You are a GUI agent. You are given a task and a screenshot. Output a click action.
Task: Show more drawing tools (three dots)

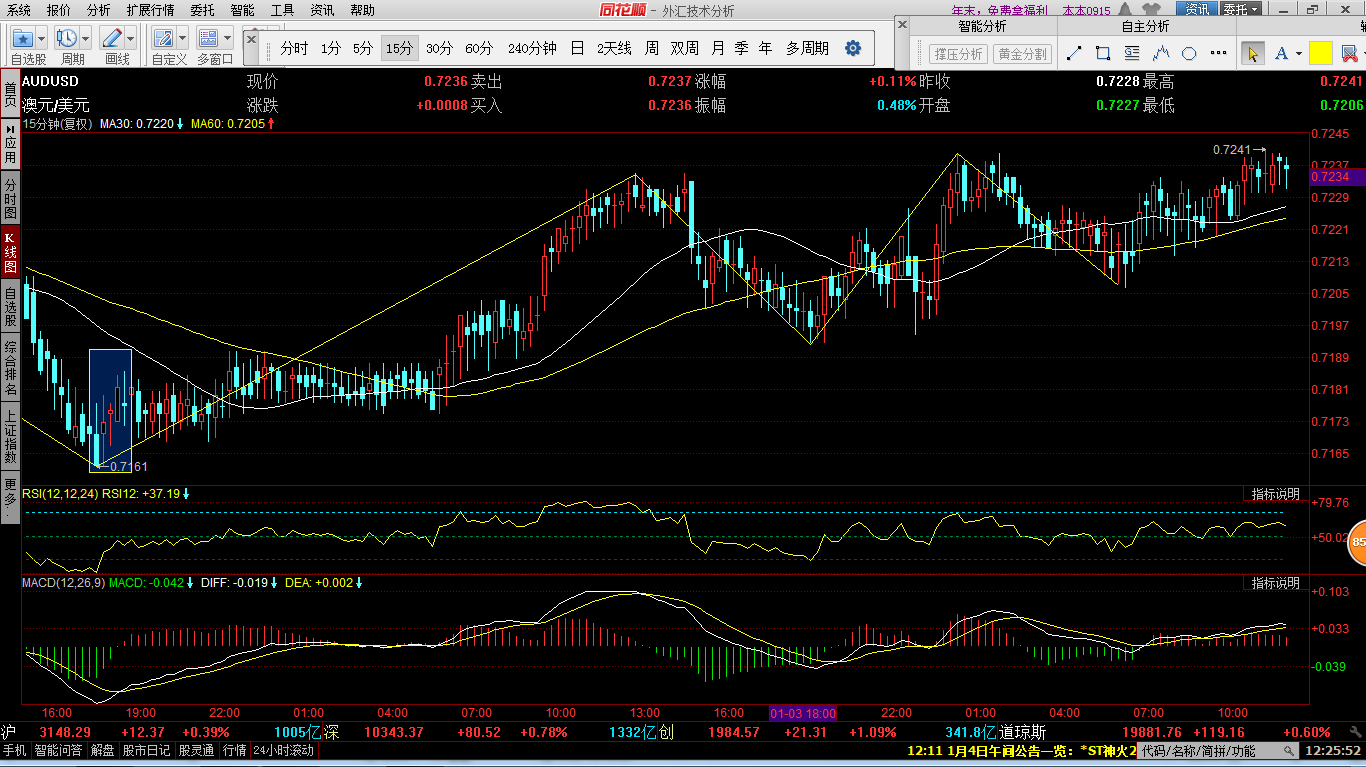(x=1218, y=54)
